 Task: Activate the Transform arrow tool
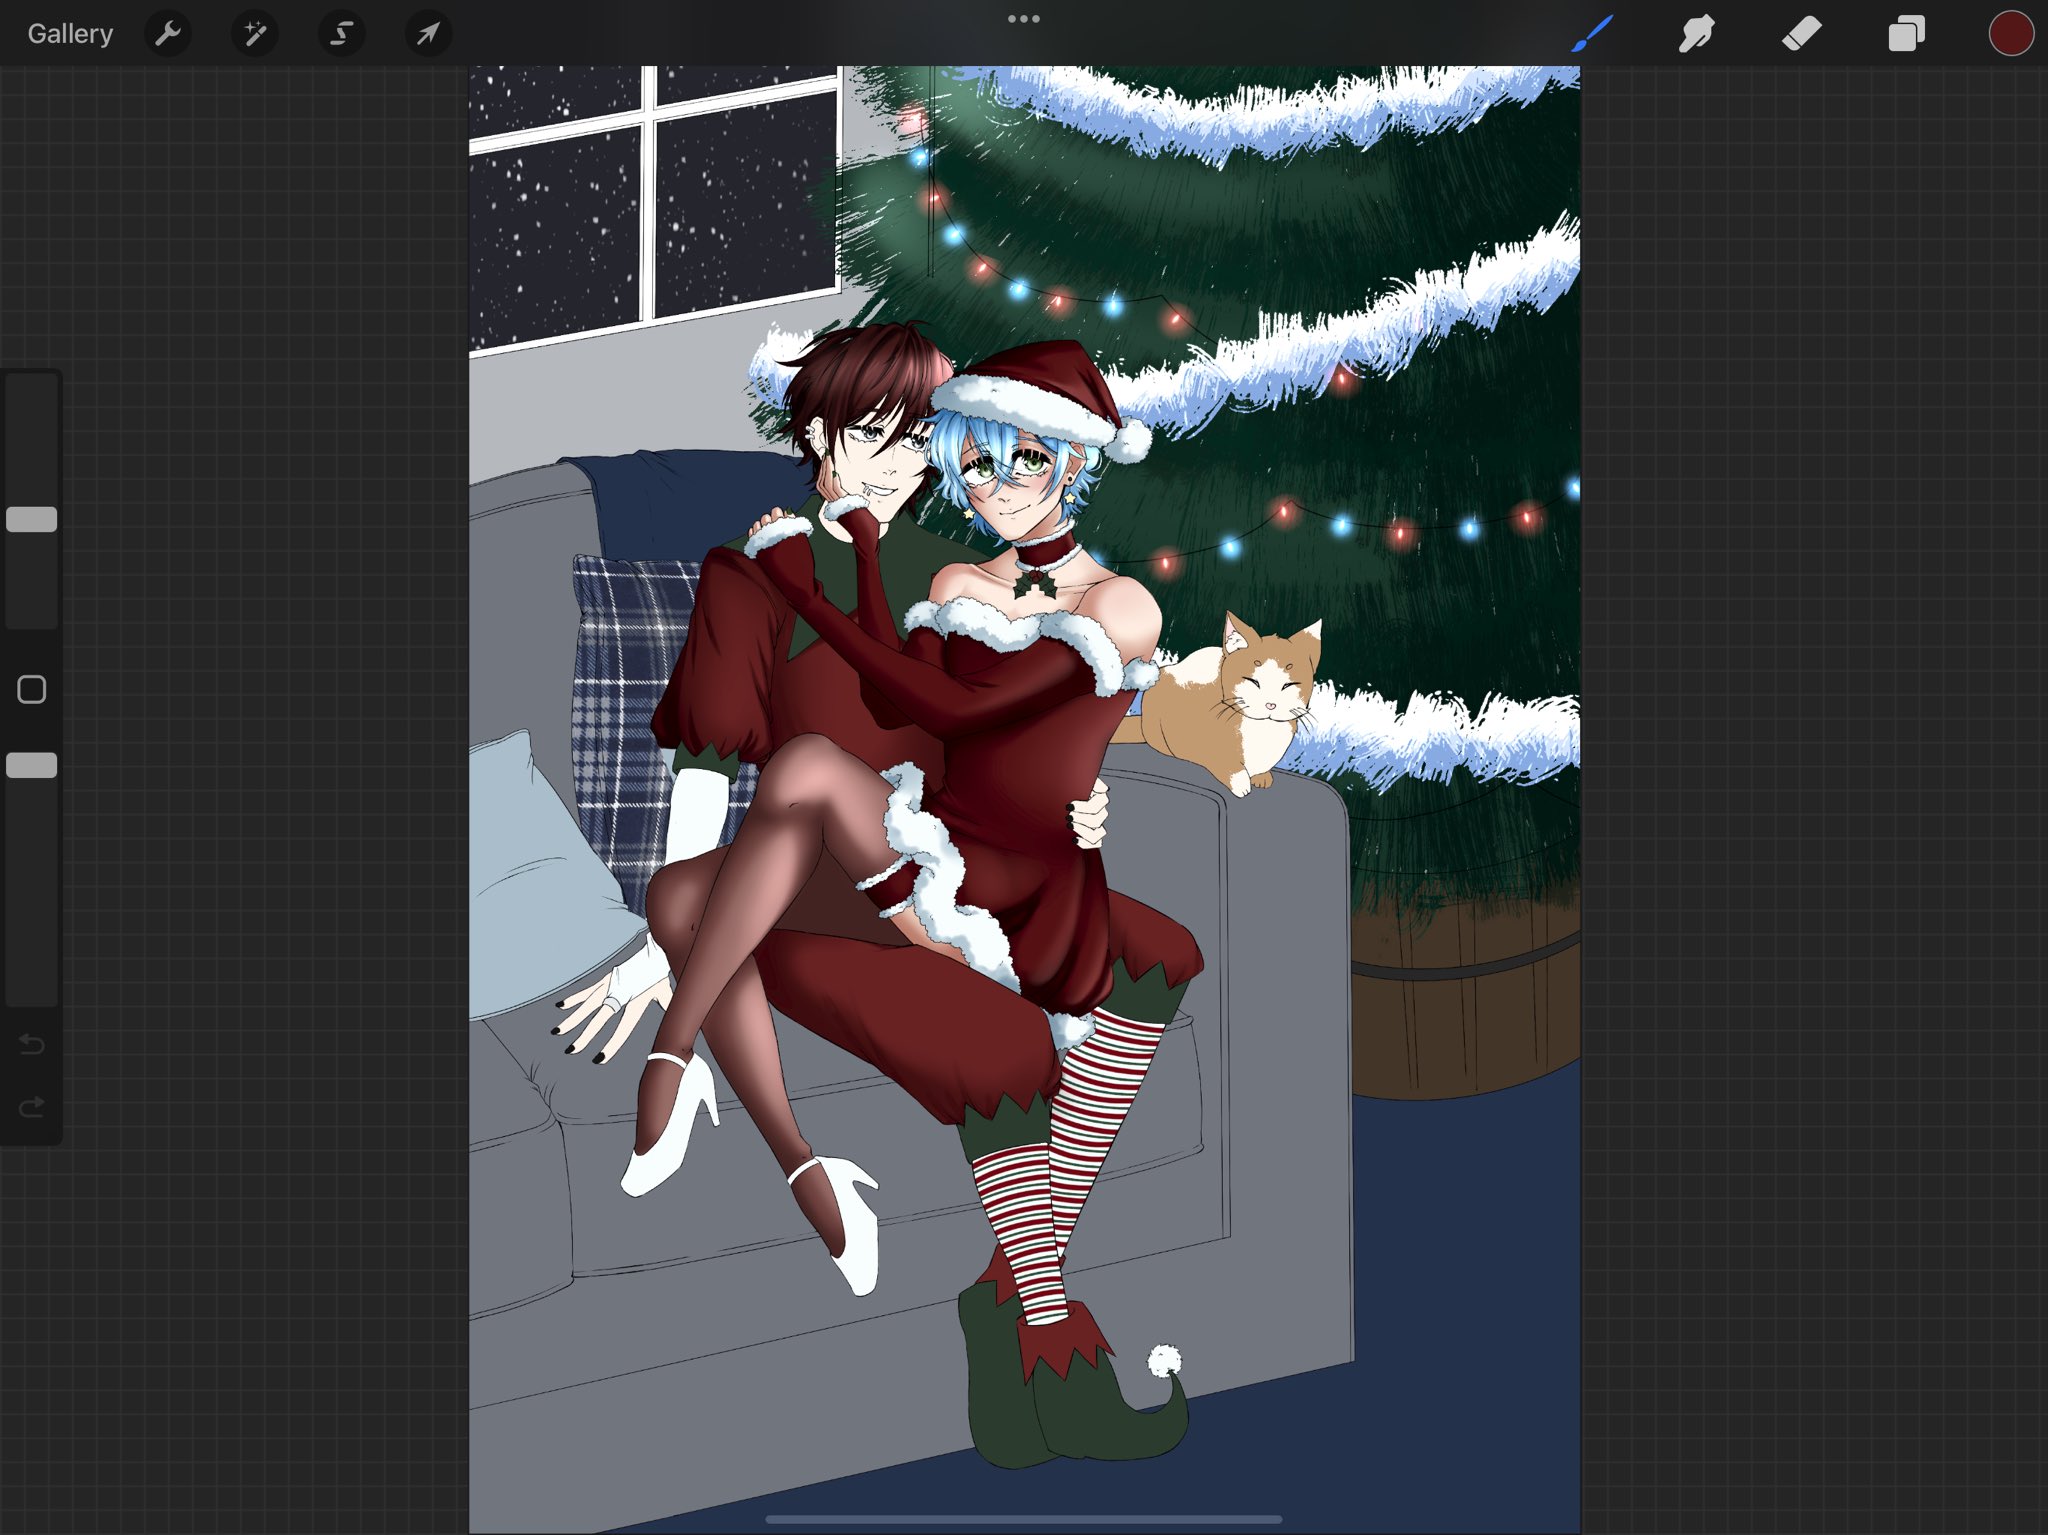(x=428, y=34)
